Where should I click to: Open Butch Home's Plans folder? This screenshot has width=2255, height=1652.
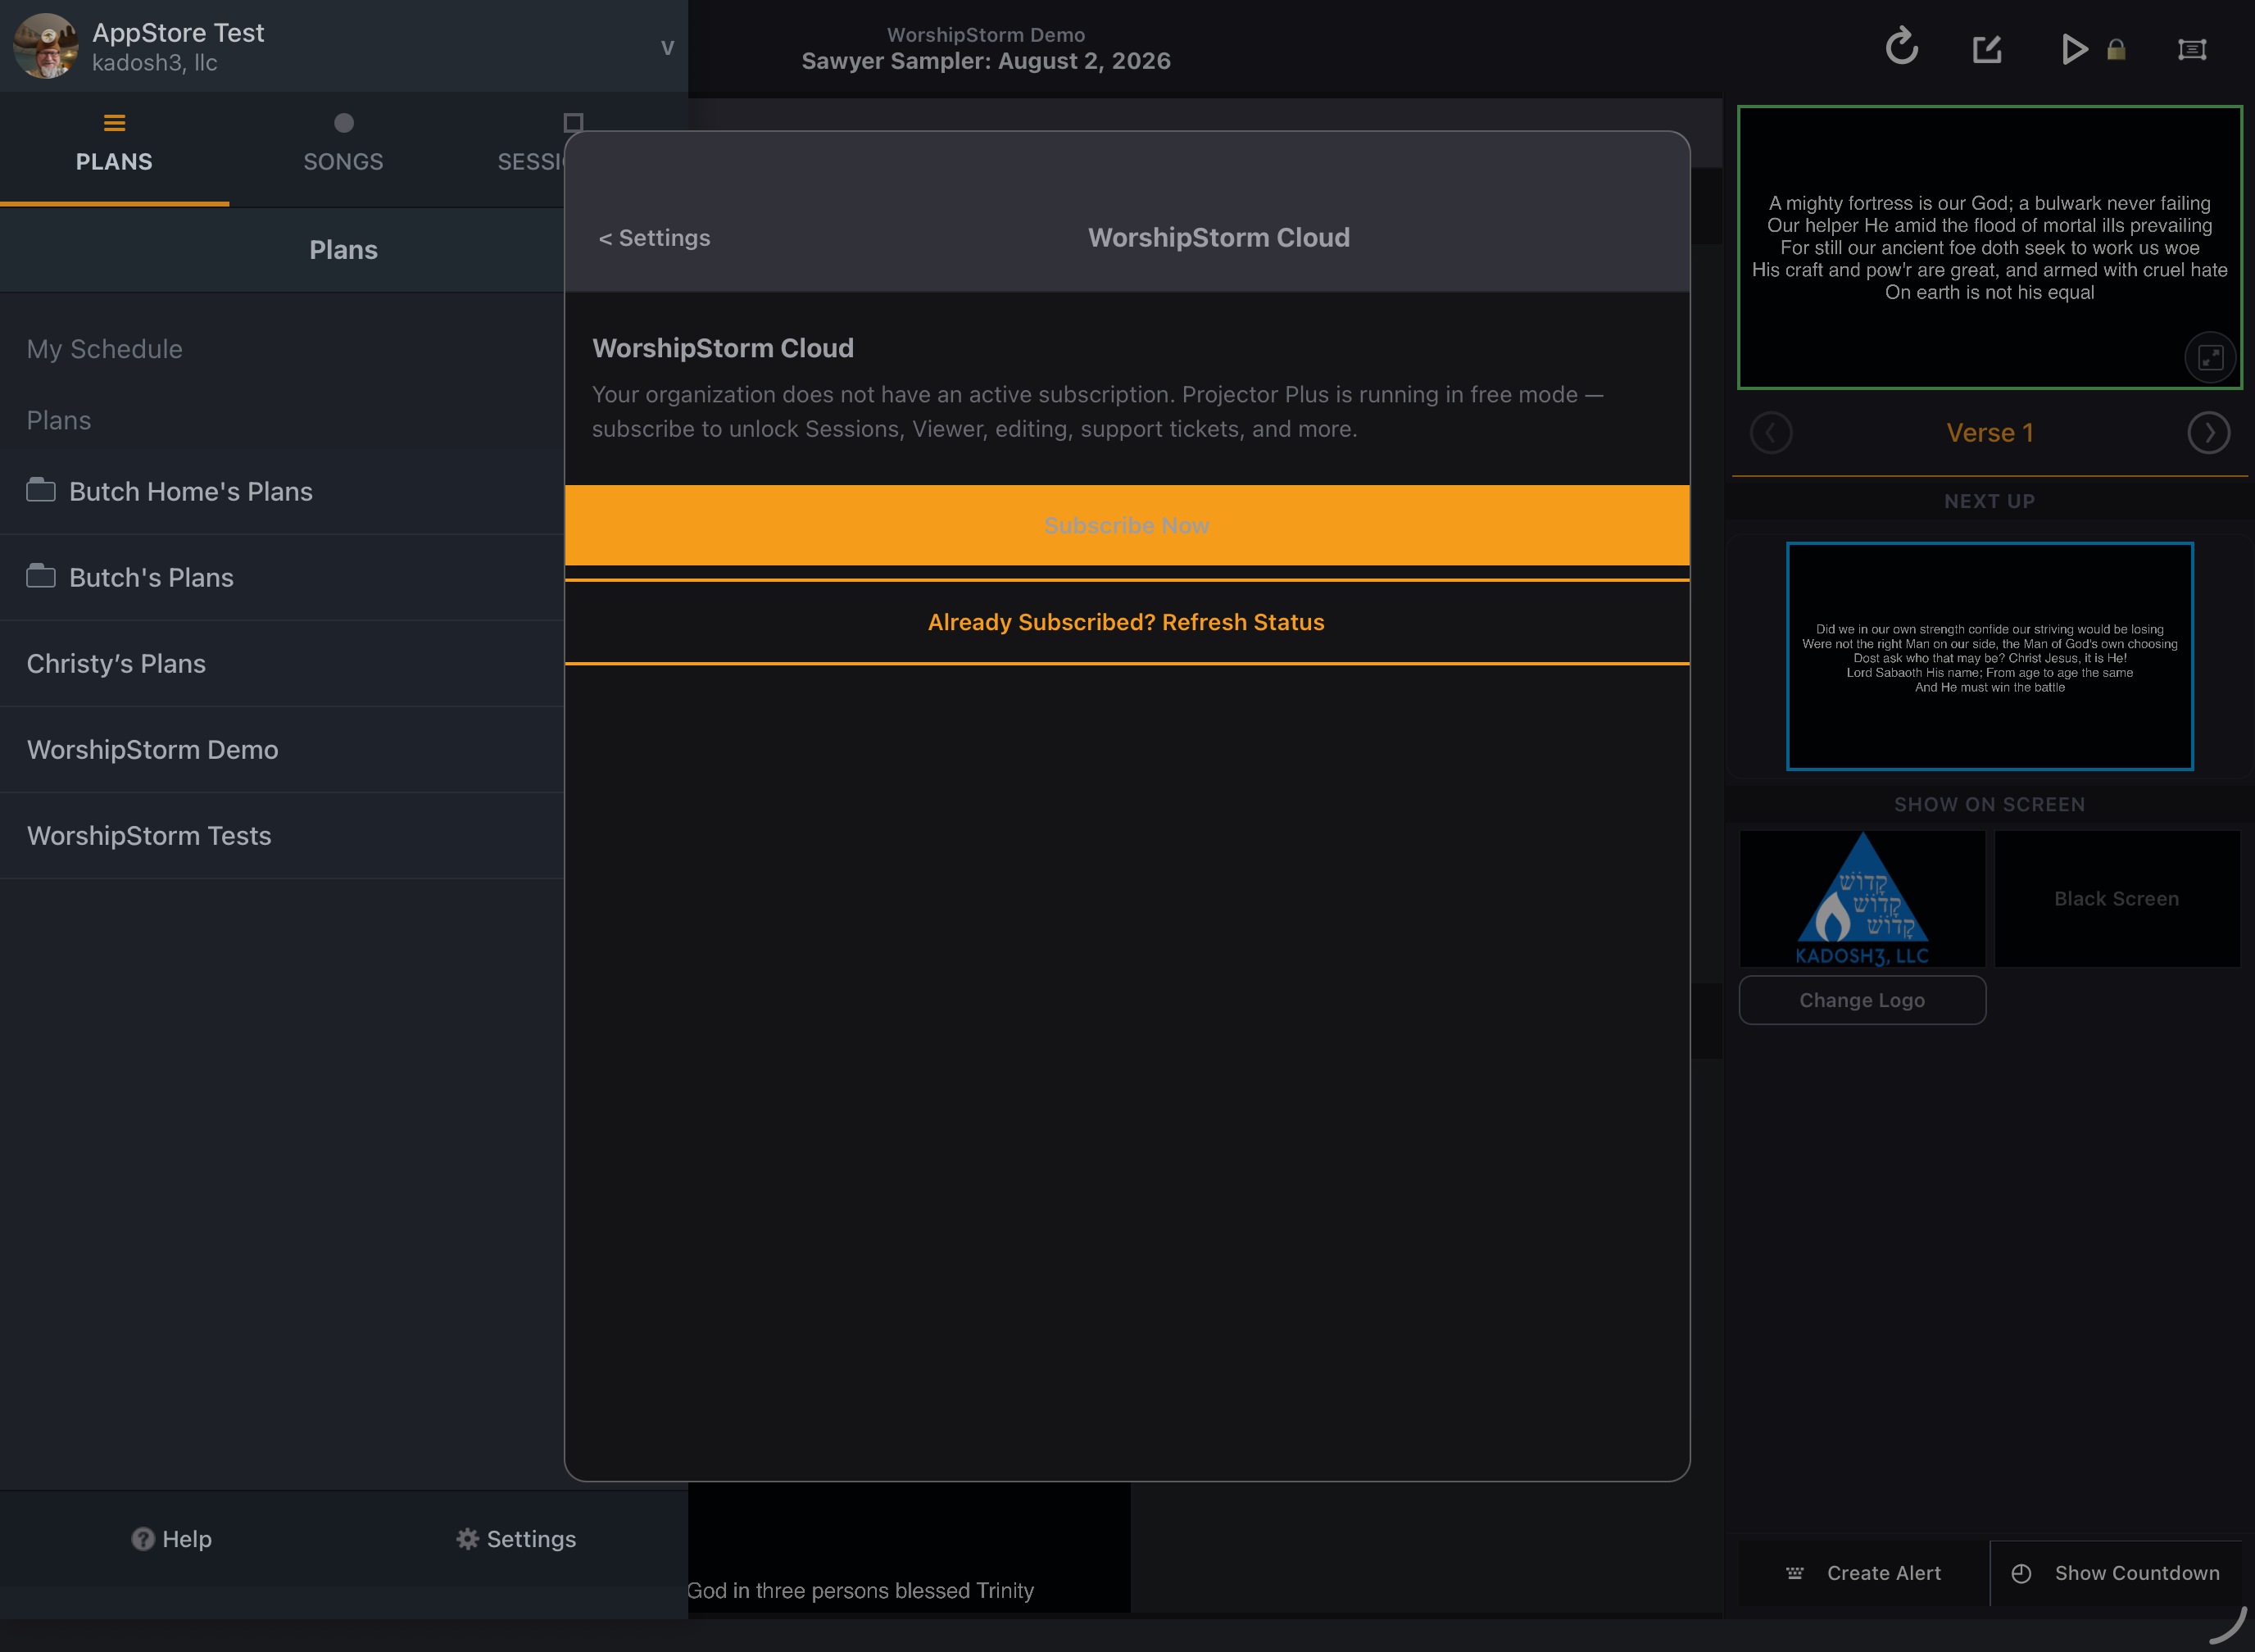click(x=282, y=491)
